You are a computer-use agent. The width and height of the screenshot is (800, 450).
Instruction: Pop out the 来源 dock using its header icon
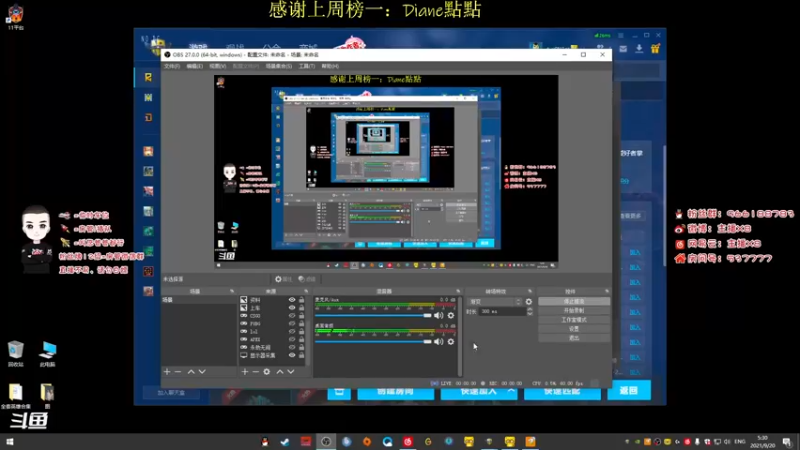click(306, 291)
